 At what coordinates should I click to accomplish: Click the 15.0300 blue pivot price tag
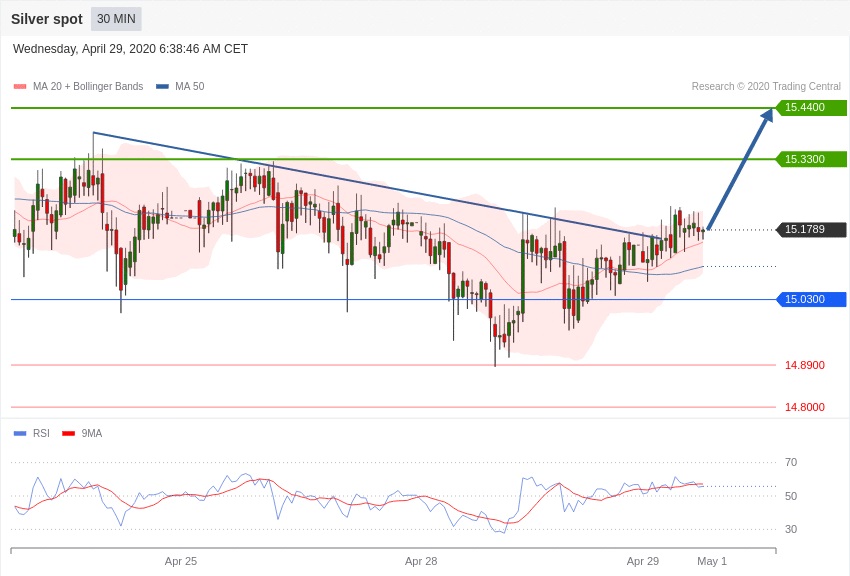pos(812,299)
